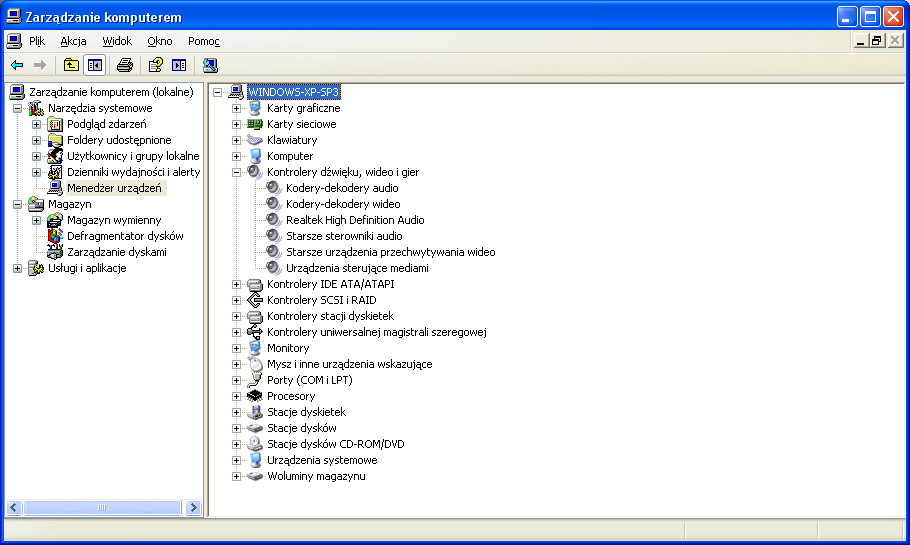The image size is (910, 545).
Task: Click the Print toolbar icon
Action: click(x=125, y=65)
